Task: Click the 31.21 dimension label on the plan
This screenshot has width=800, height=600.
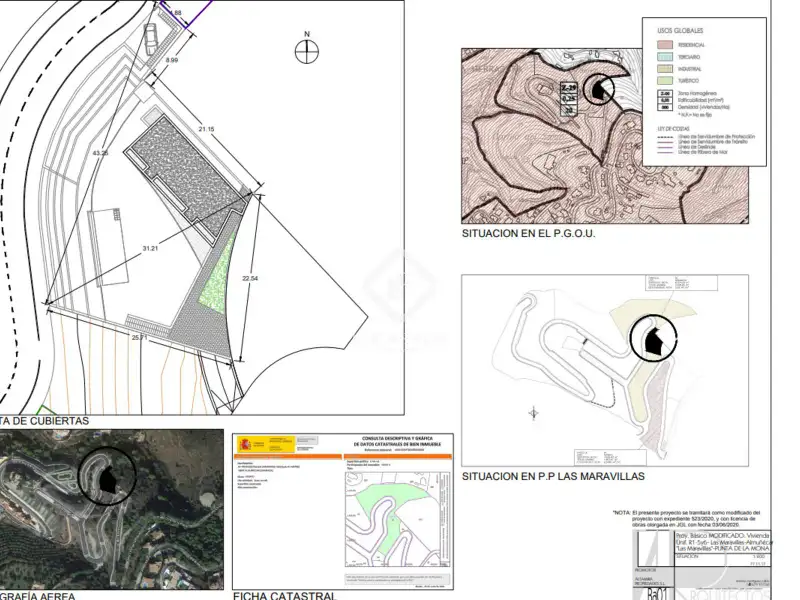Action: pos(151,248)
